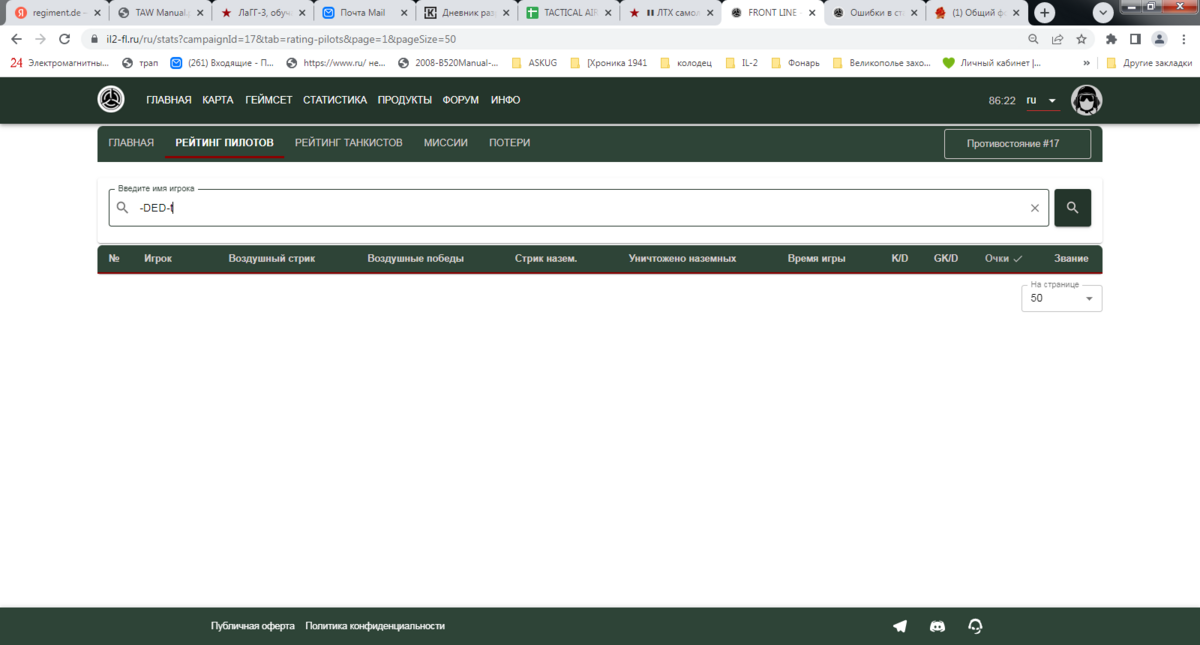Select the Потери tab
This screenshot has width=1200, height=645.
[509, 143]
